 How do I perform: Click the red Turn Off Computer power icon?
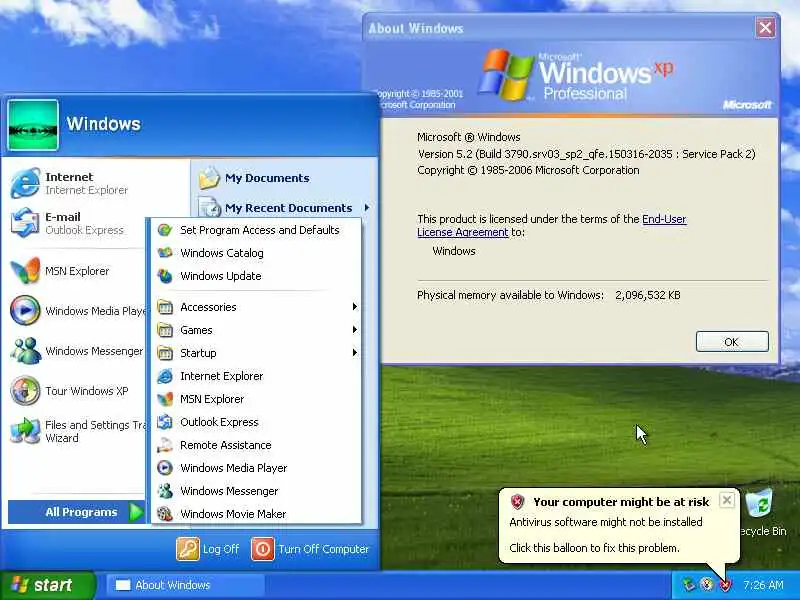263,549
